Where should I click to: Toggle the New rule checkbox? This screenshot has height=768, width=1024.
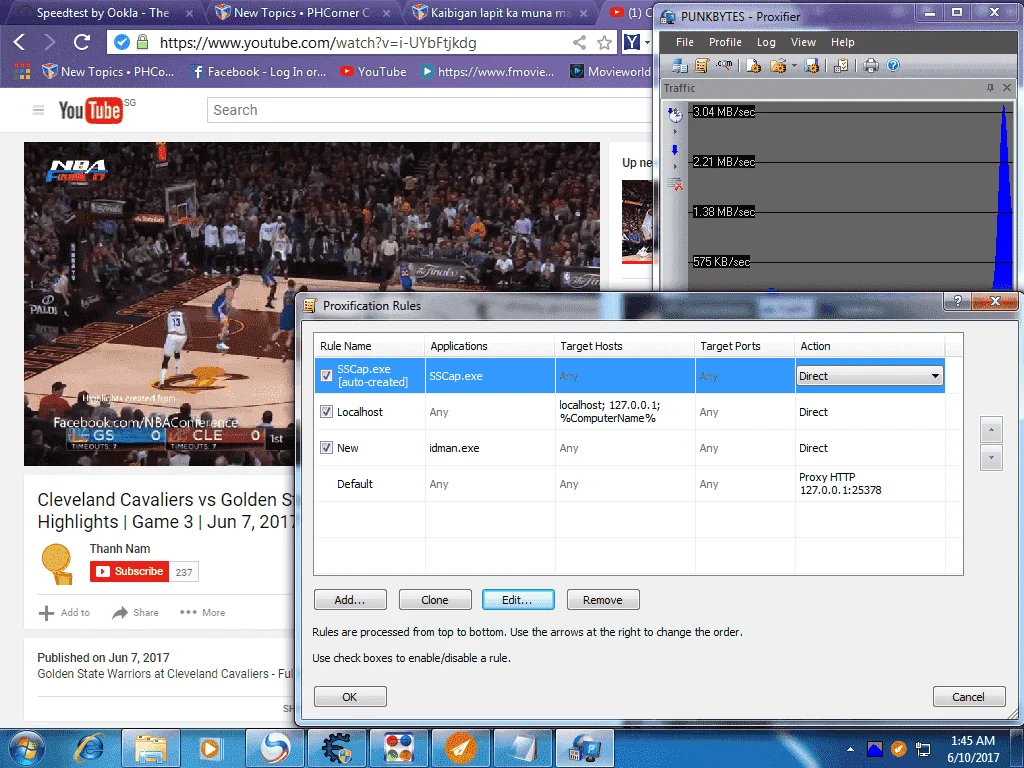point(326,447)
